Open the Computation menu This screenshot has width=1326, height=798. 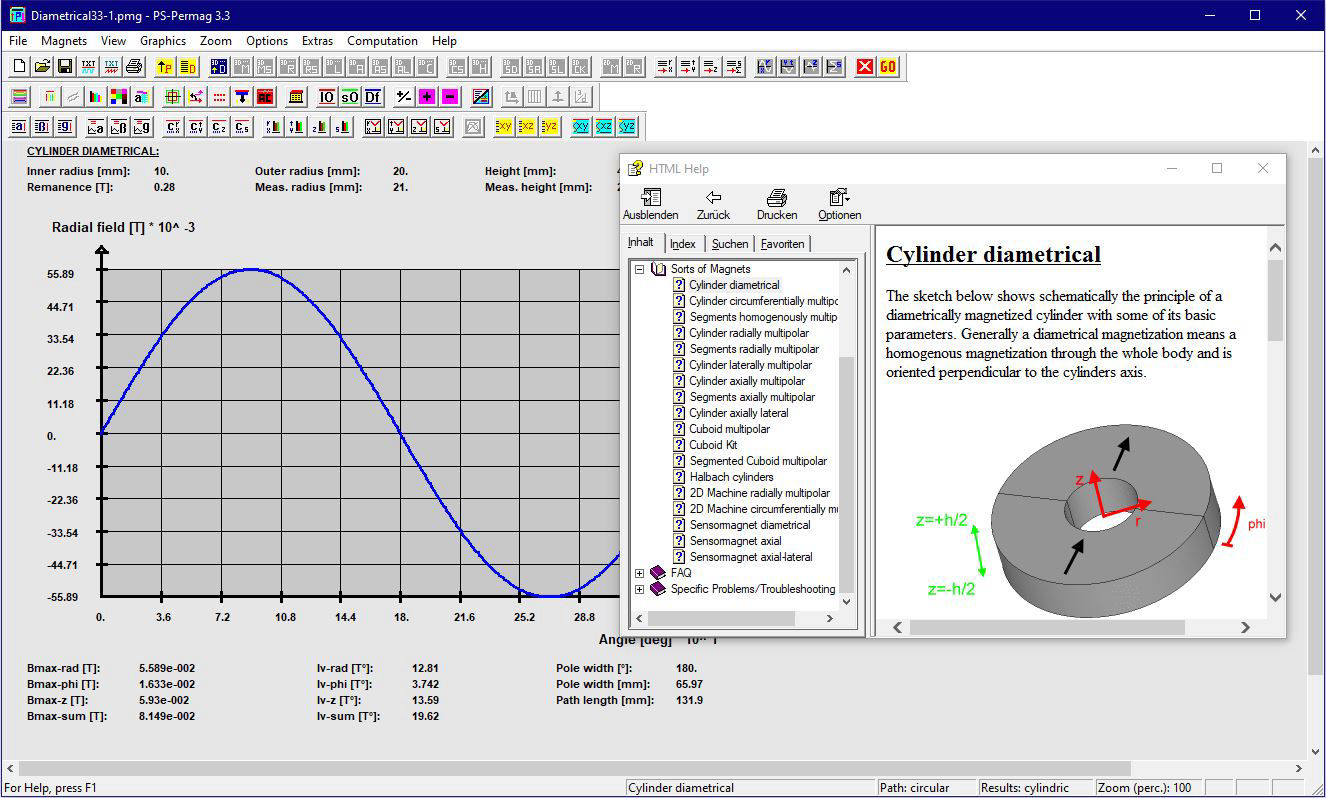[x=382, y=41]
